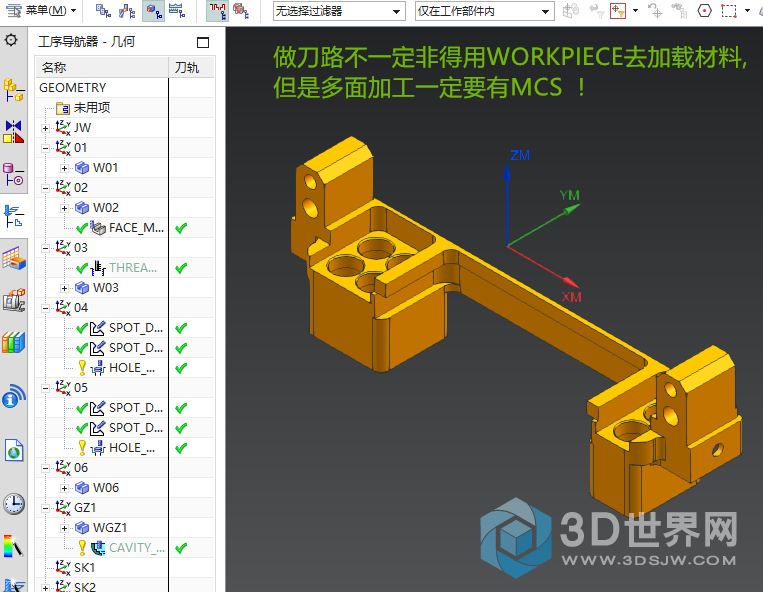The image size is (763, 592).
Task: Open the Part Navigator sidebar tab
Action: coord(14,174)
